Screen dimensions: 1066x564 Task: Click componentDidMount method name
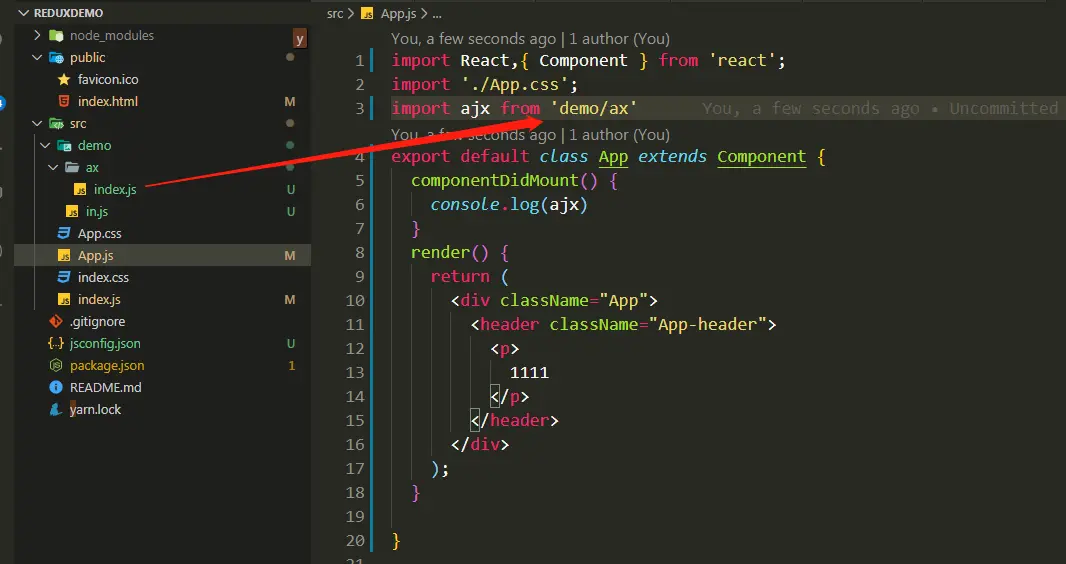pyautogui.click(x=494, y=181)
